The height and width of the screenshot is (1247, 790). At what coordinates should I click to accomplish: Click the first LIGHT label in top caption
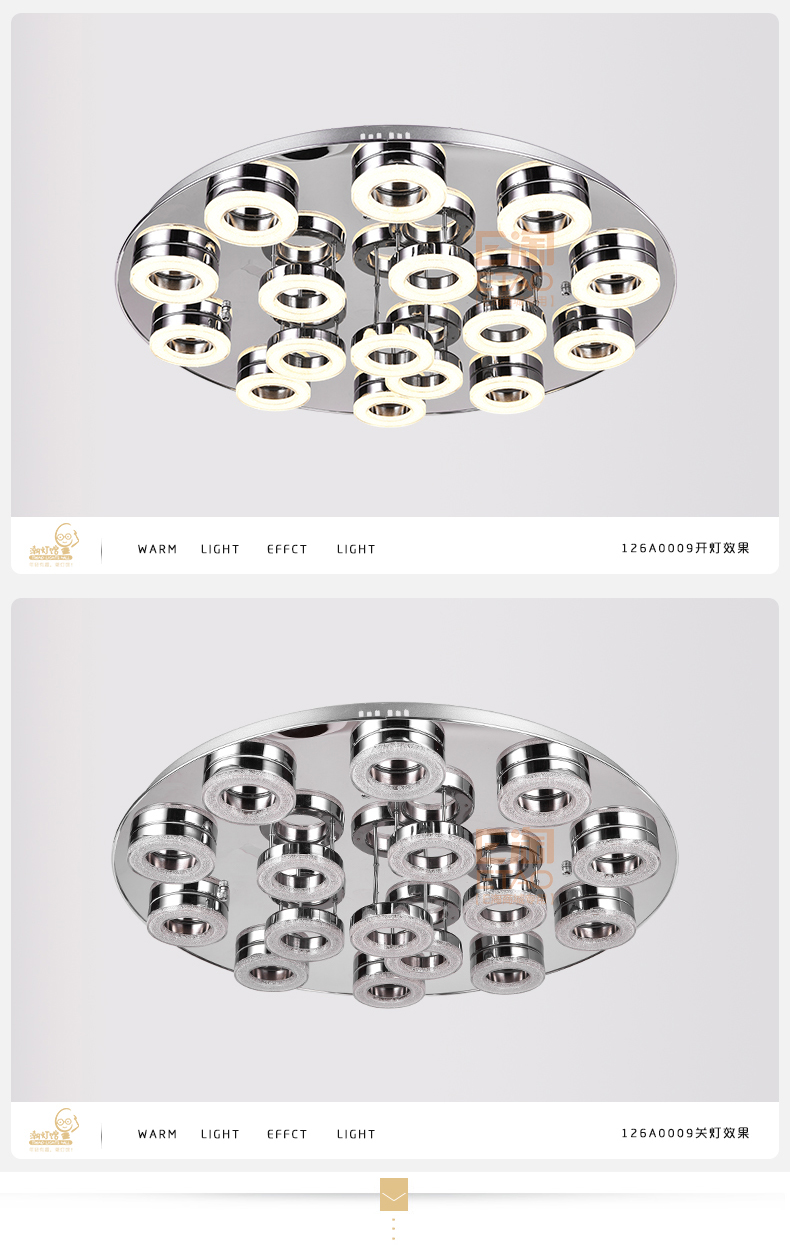click(x=220, y=549)
